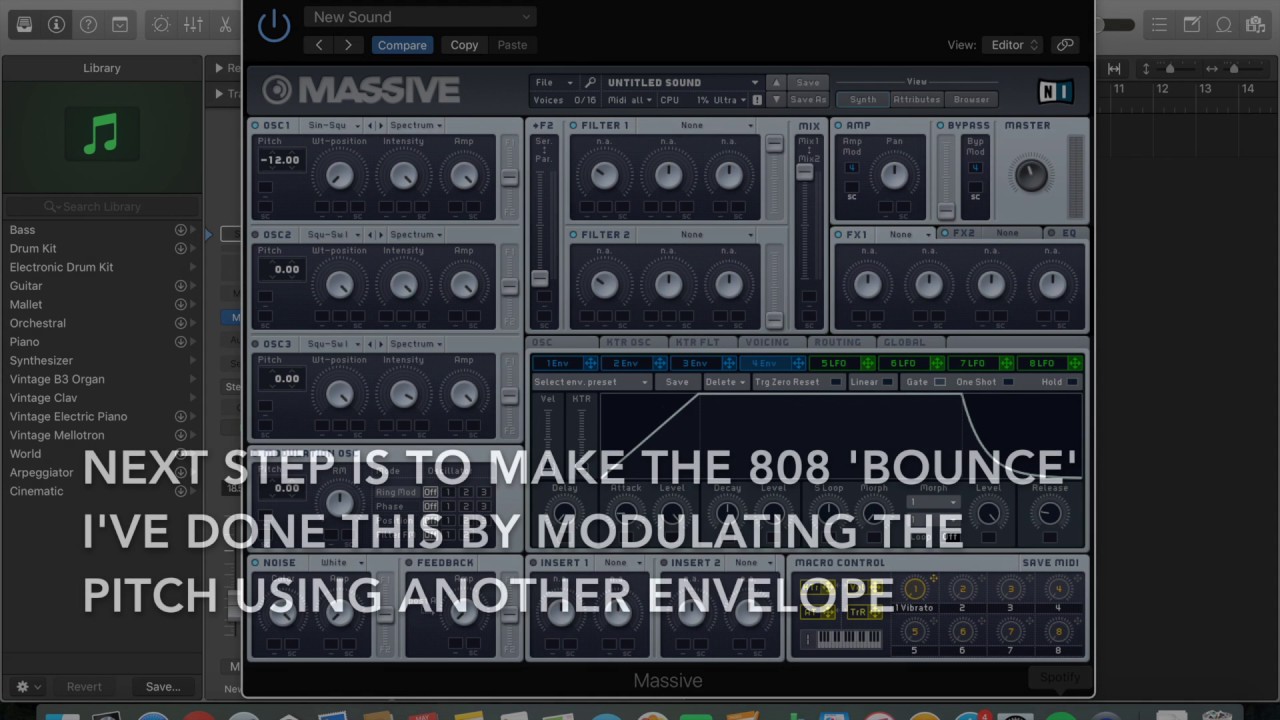This screenshot has height=720, width=1280.
Task: Click Save As in Massive header
Action: coord(808,100)
